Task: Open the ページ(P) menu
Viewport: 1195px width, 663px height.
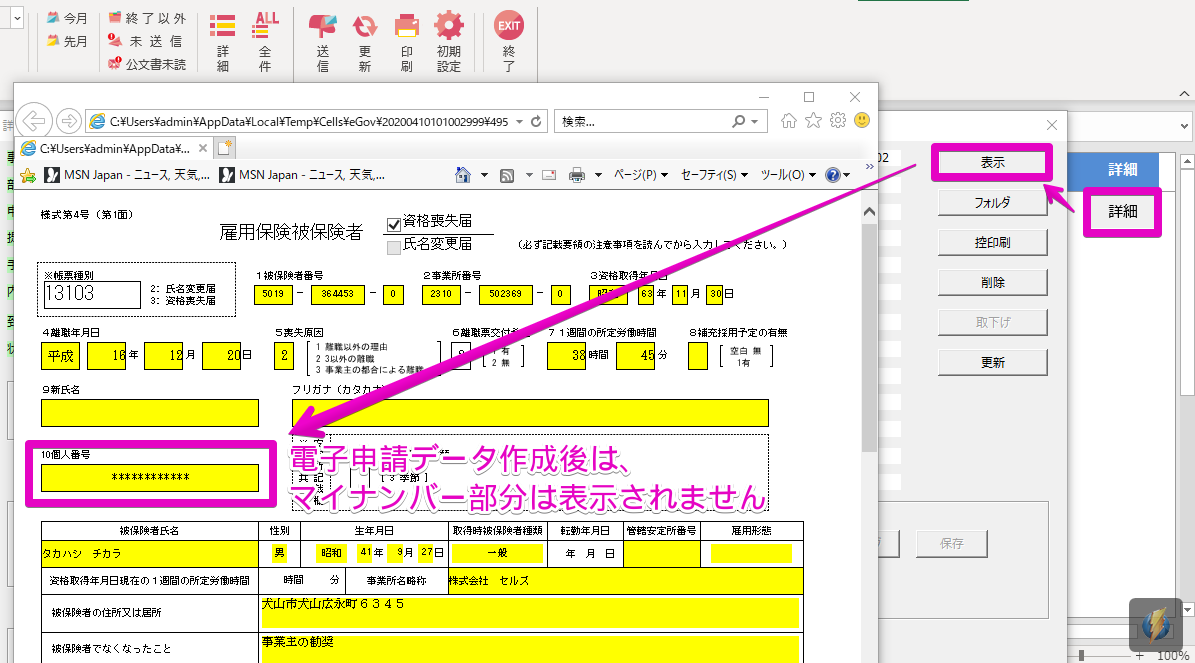Action: 640,175
